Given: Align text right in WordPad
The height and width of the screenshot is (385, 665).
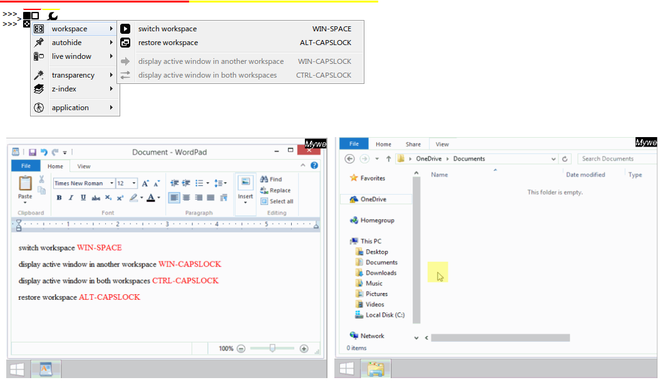Looking at the screenshot, I should tap(198, 198).
